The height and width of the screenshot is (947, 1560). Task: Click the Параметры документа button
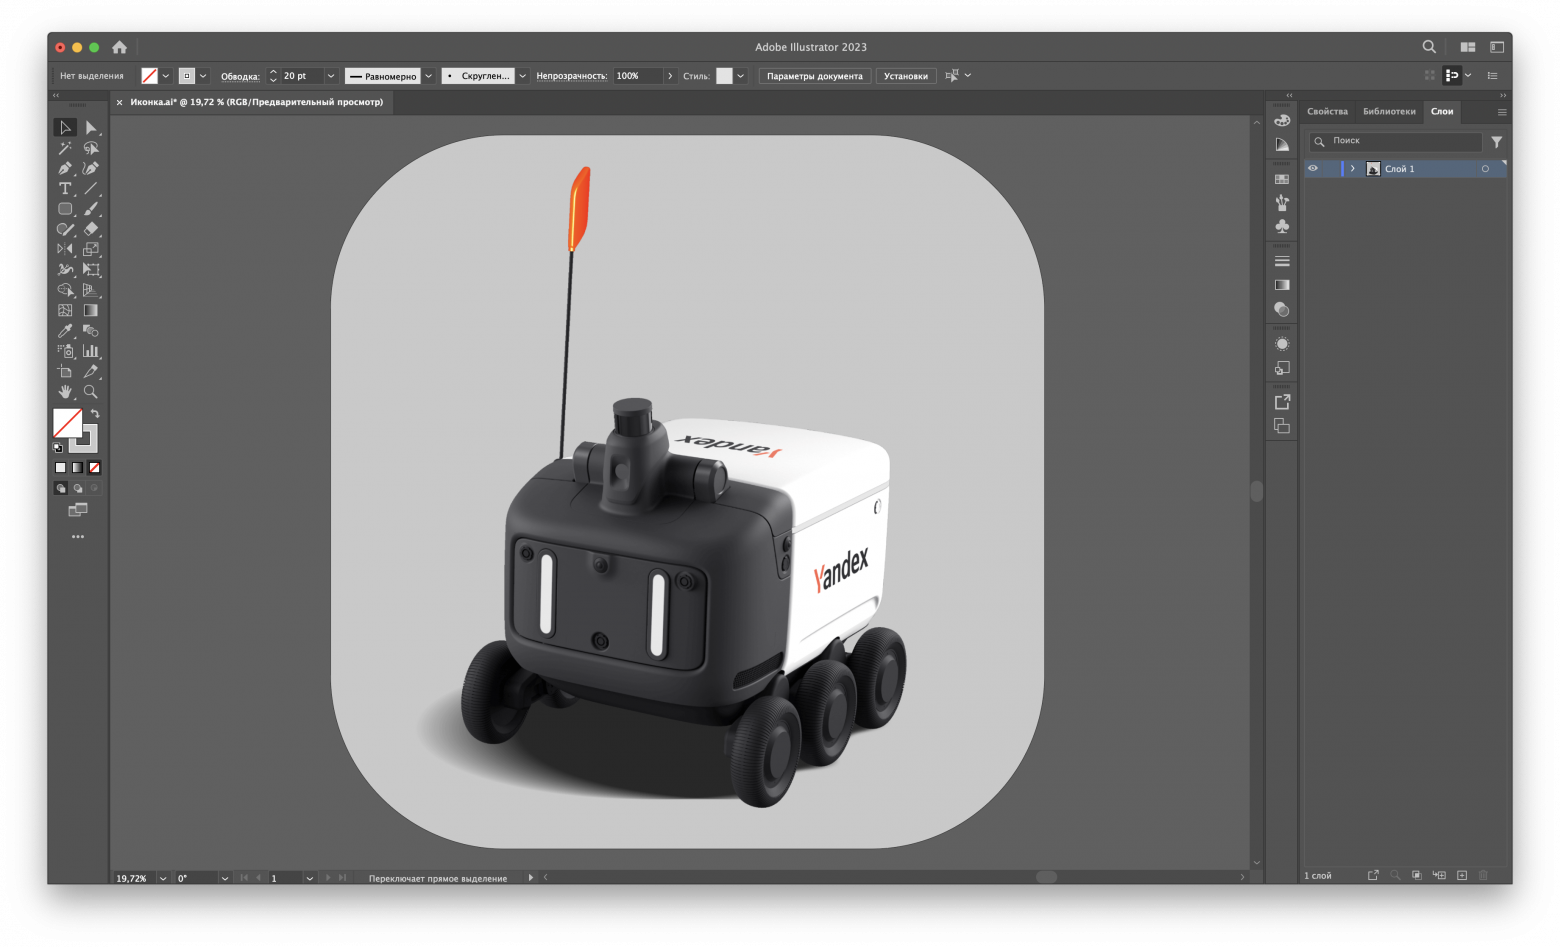click(x=814, y=76)
